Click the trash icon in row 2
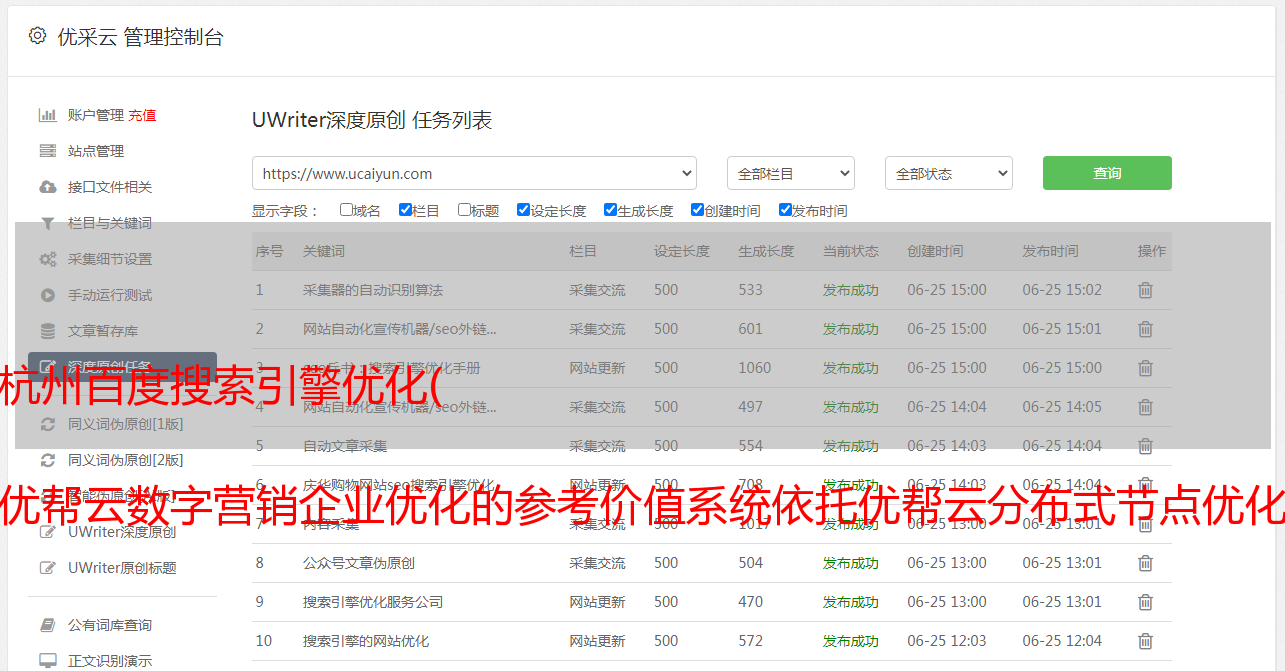The height and width of the screenshot is (671, 1285). [x=1145, y=329]
